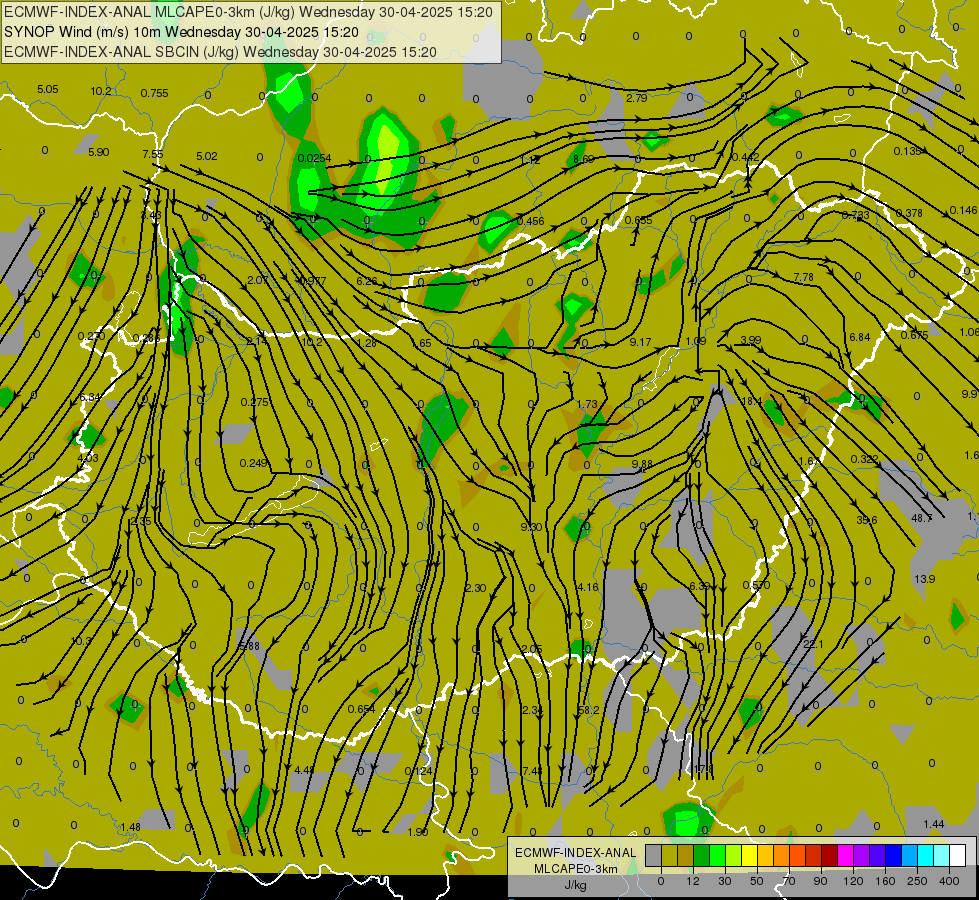Pick the brownish-olive legend swatch before 12
979x900 pixels.
click(686, 856)
